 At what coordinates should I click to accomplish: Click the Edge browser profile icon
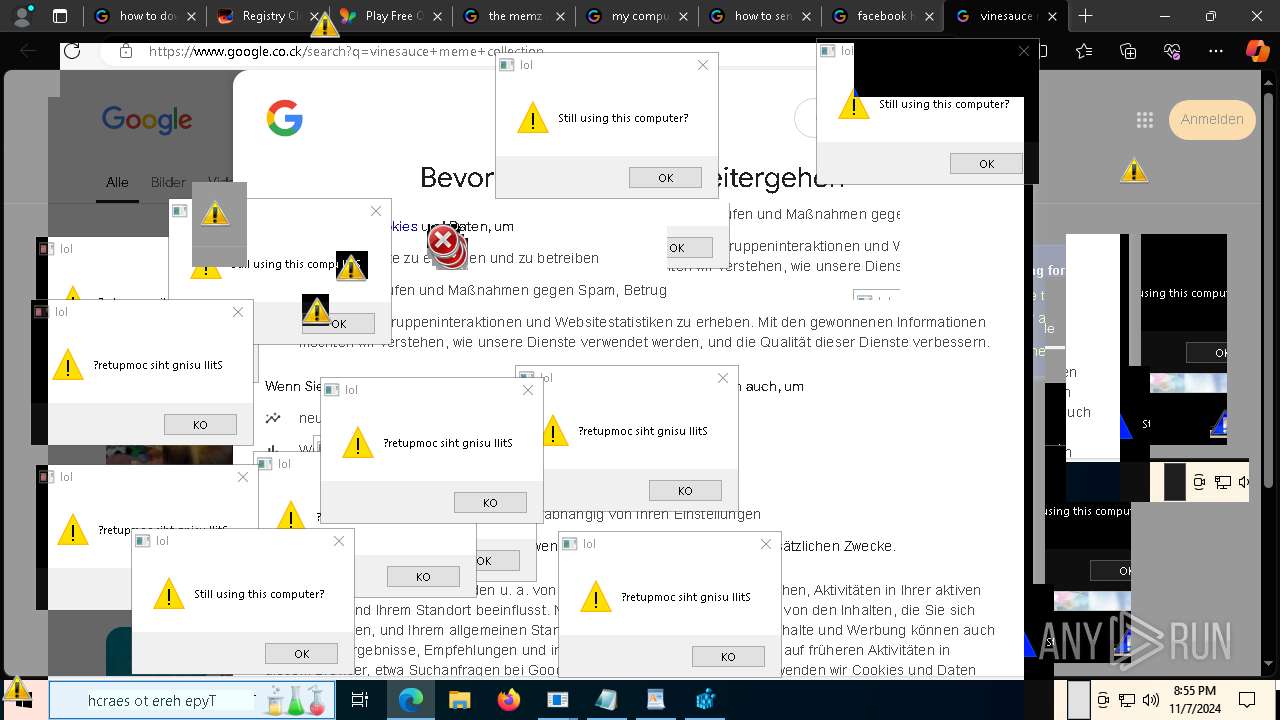click(22, 16)
